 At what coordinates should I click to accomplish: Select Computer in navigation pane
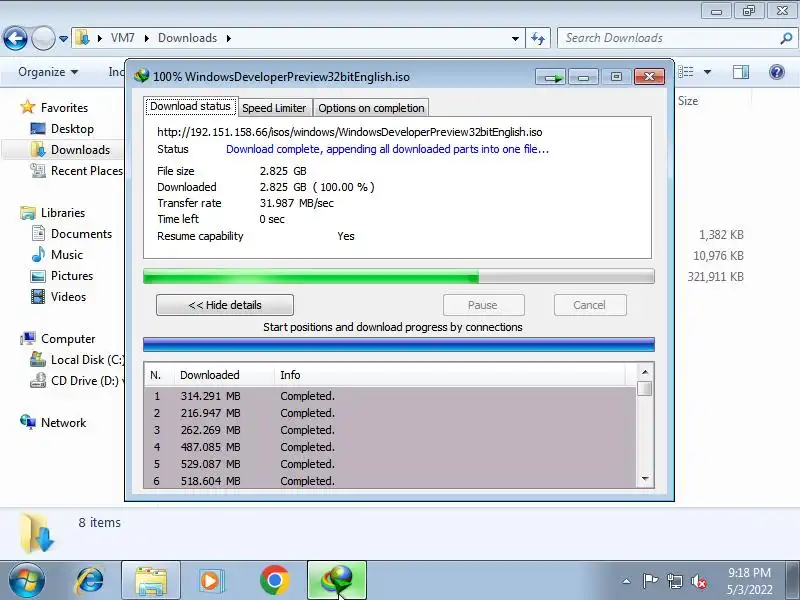[x=68, y=339]
